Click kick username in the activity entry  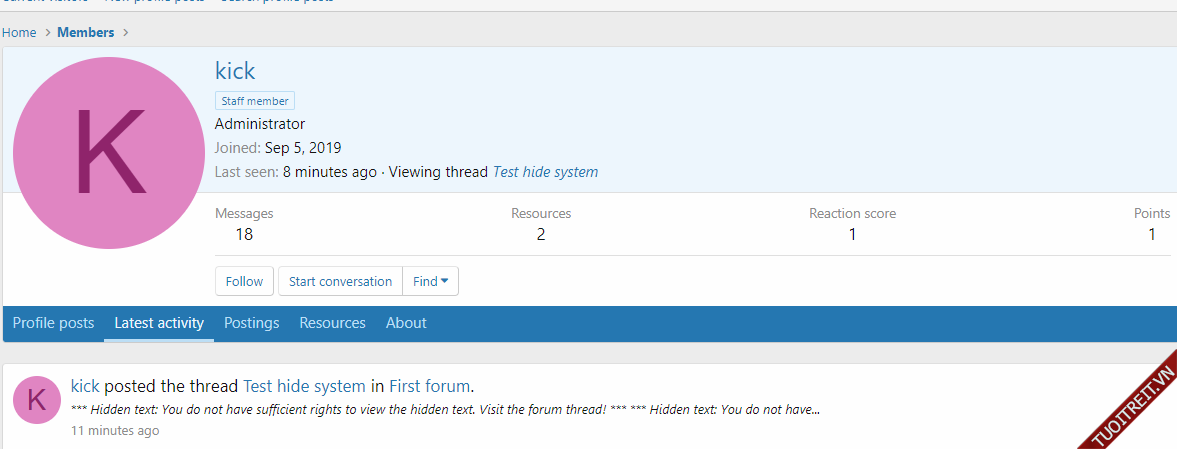(85, 386)
